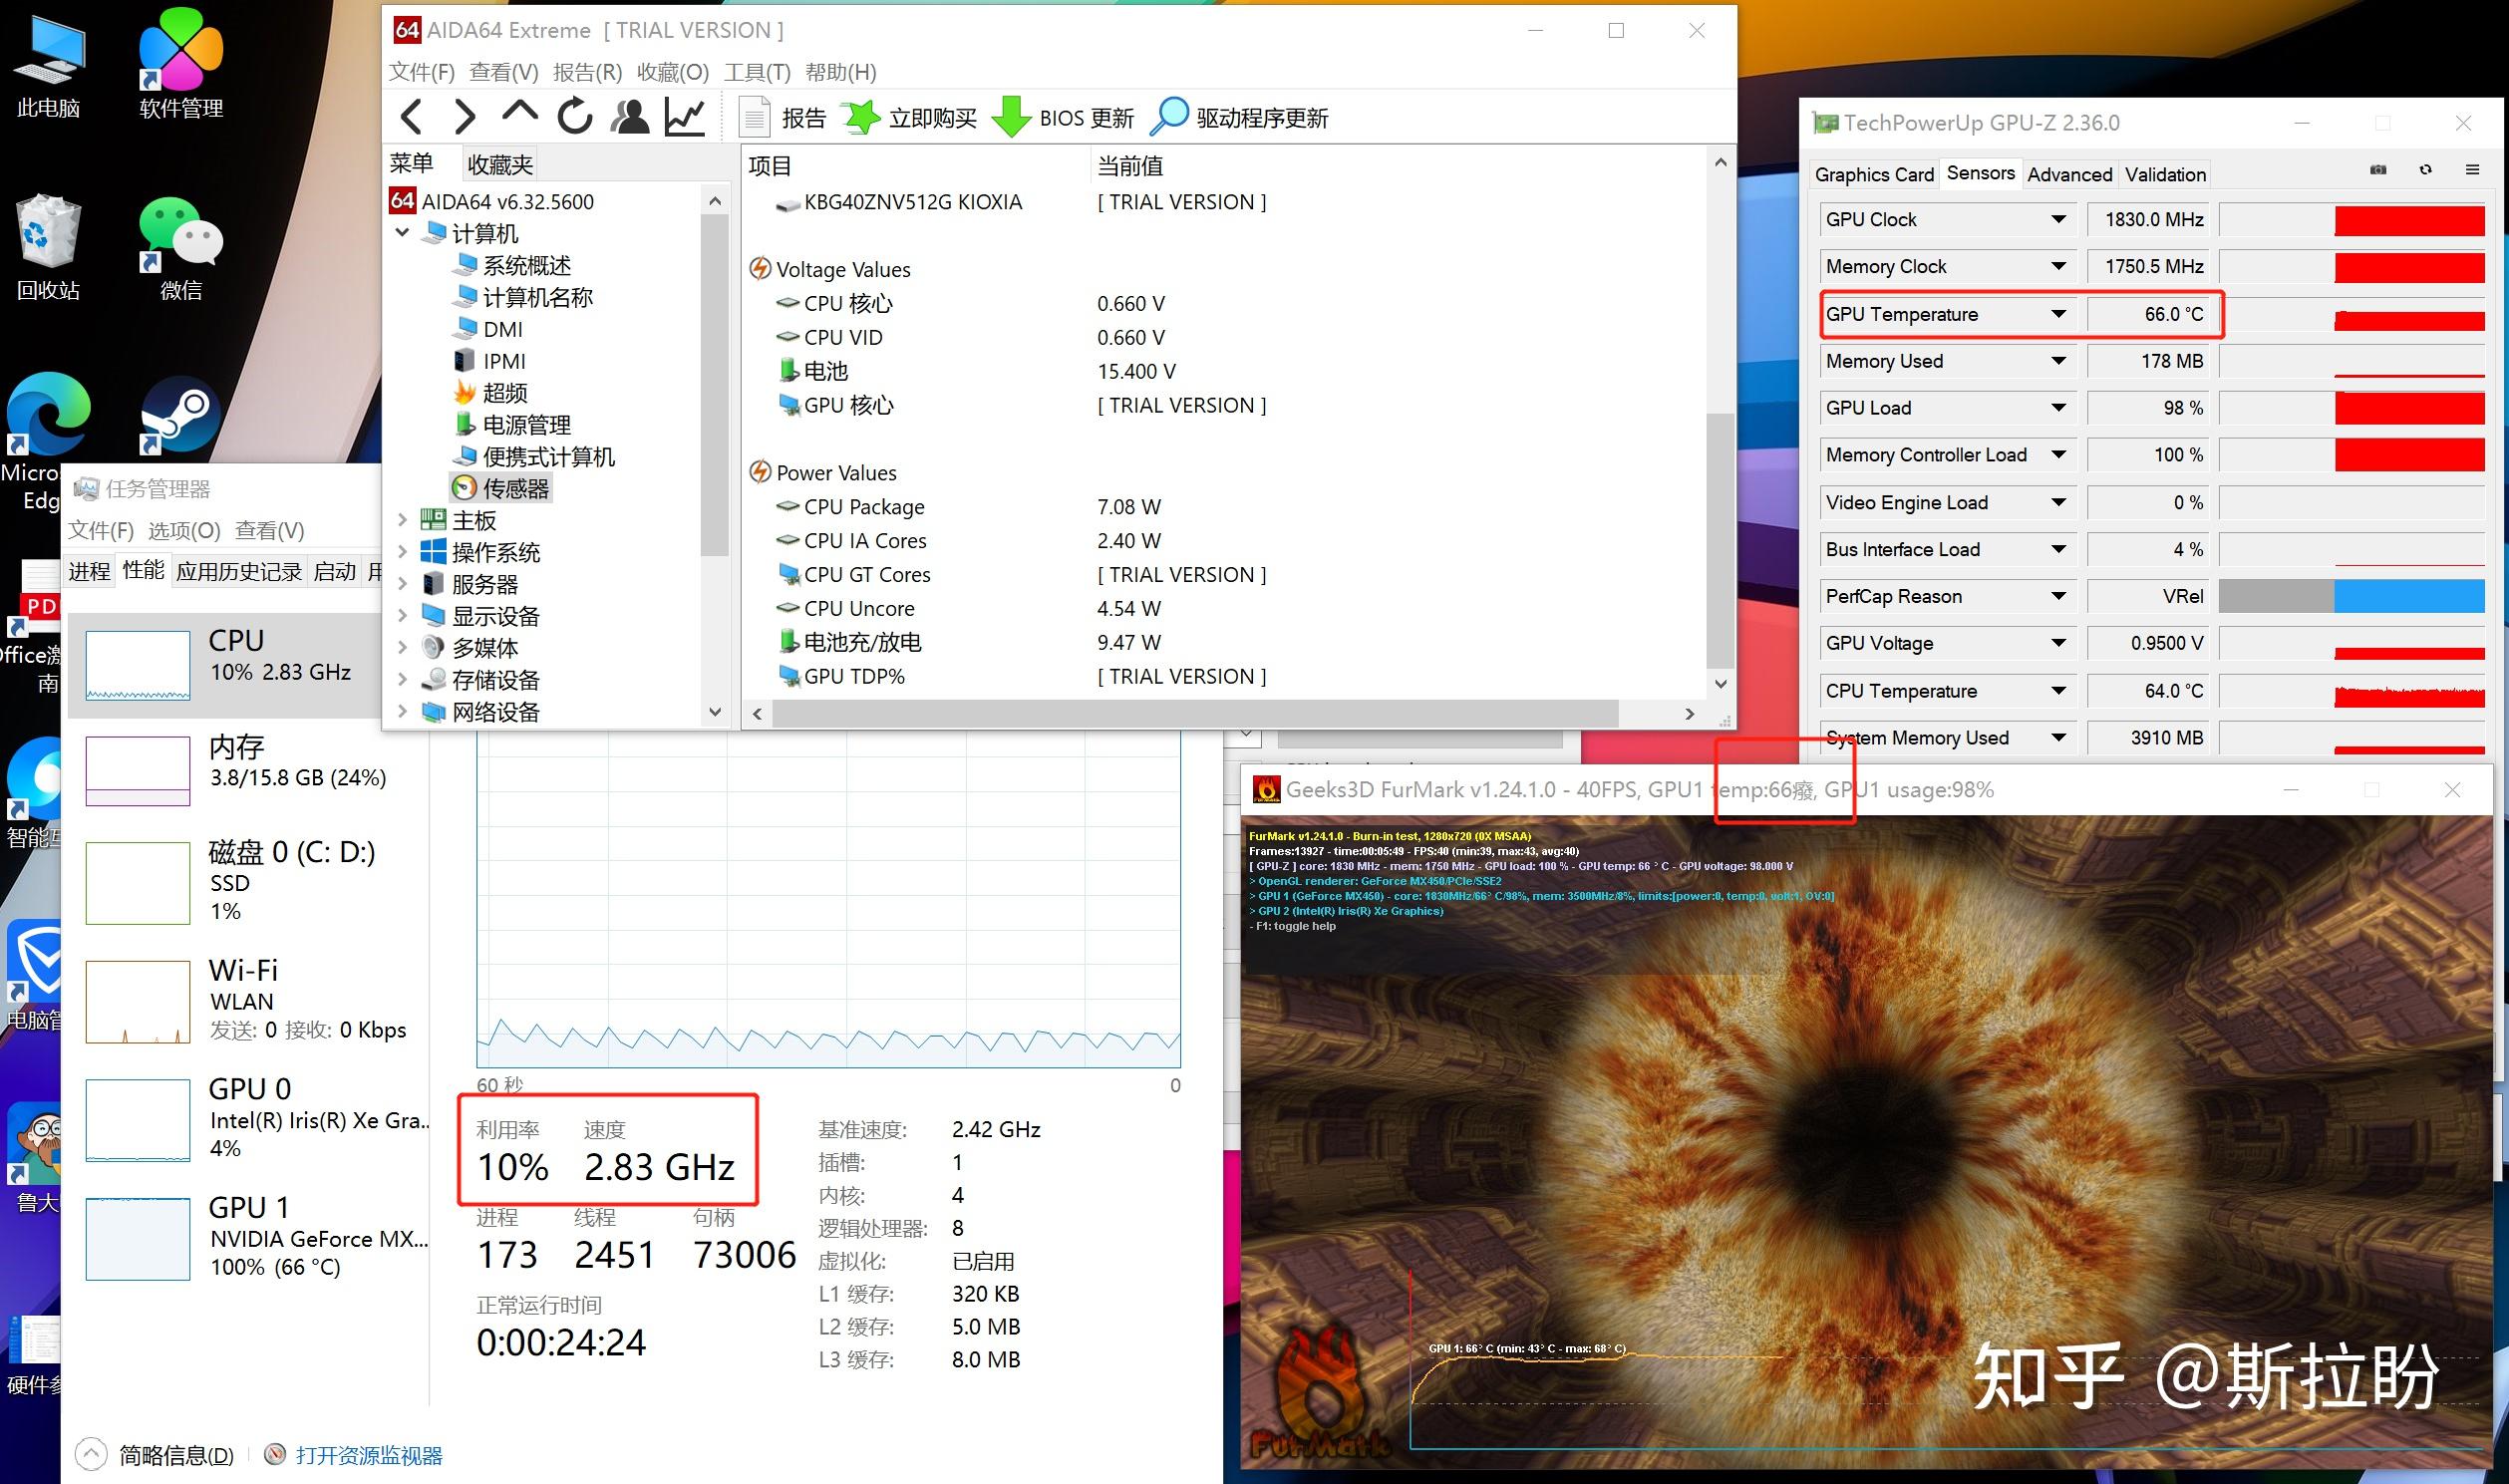2509x1484 pixels.
Task: Click the AIDA64 horizontal scrollbar
Action: coord(1195,714)
